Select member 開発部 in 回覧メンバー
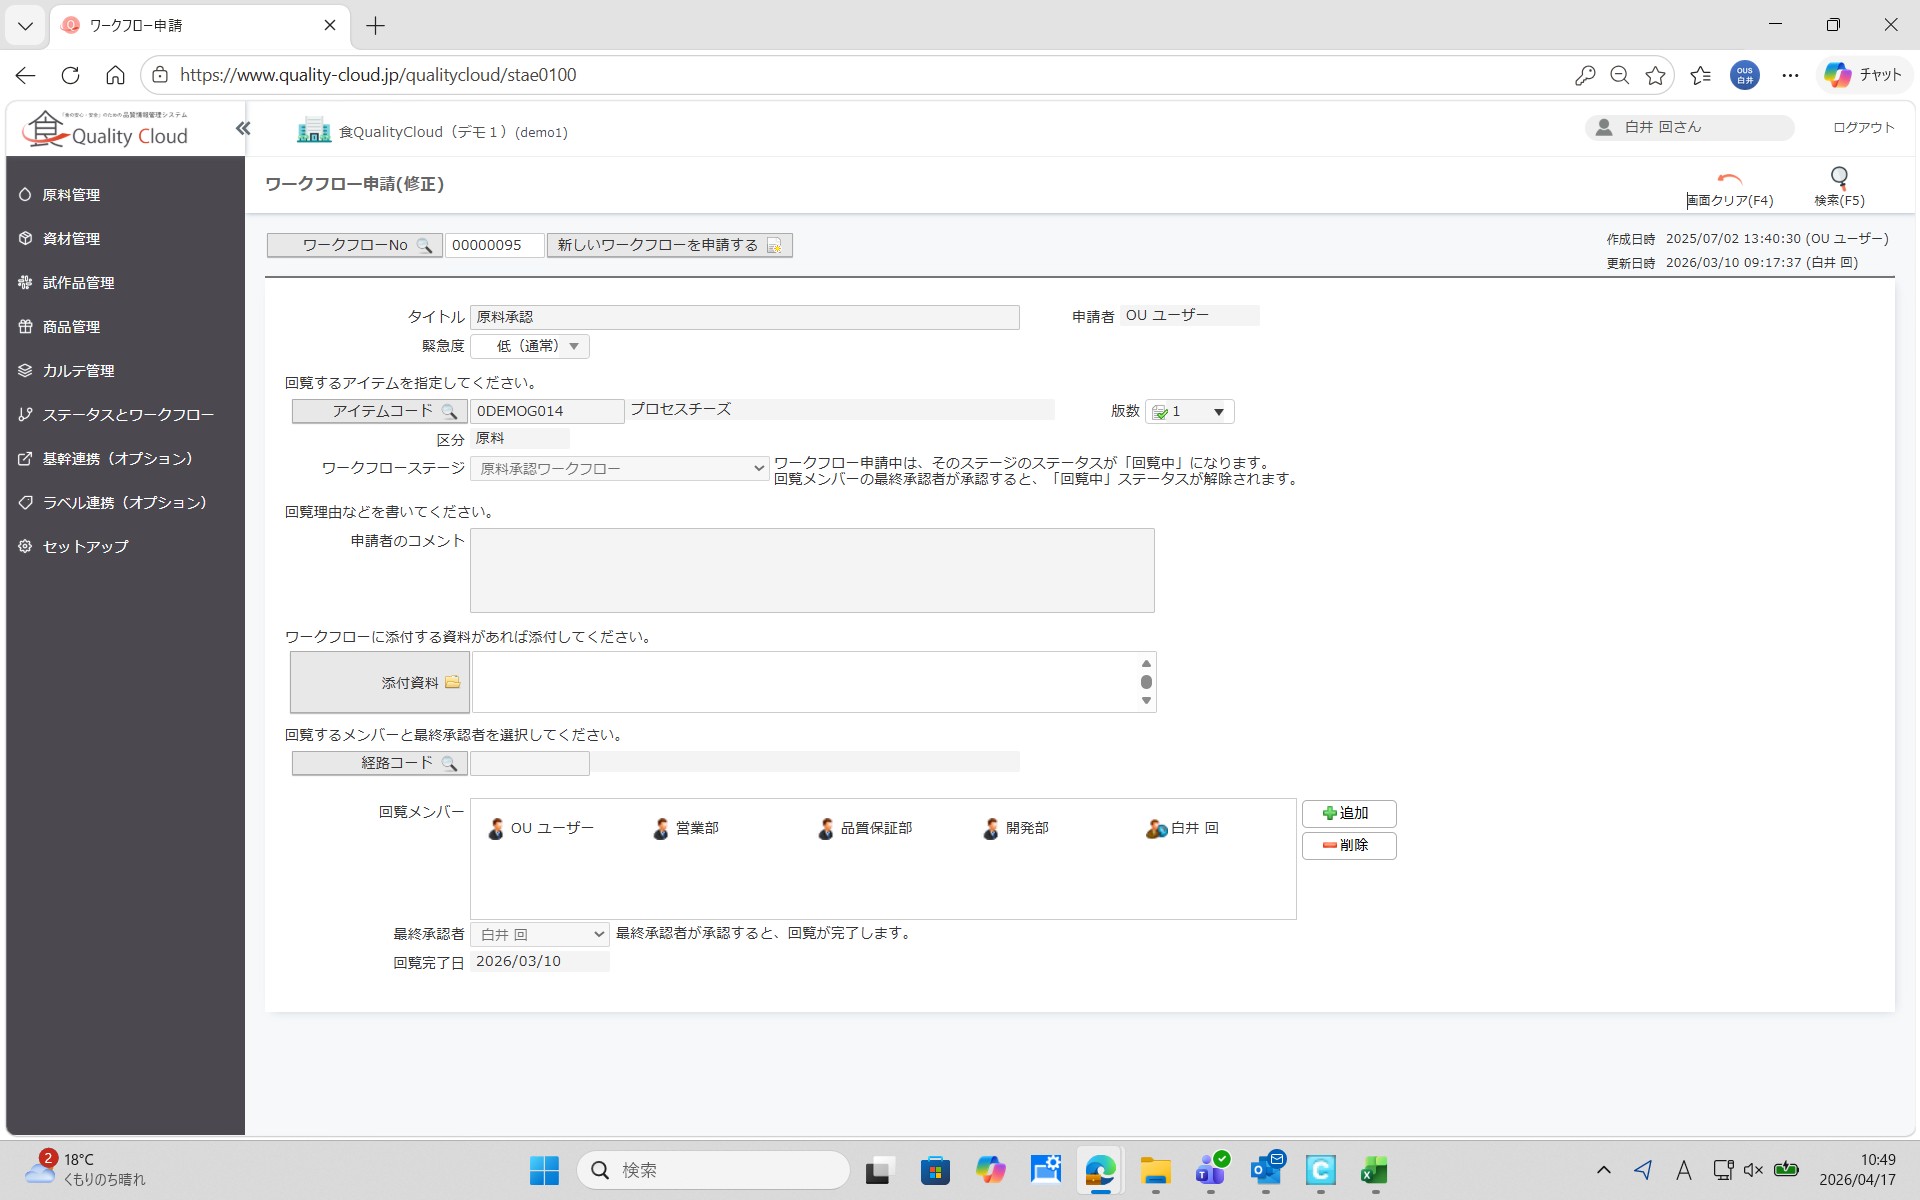1920x1200 pixels. [x=1015, y=828]
